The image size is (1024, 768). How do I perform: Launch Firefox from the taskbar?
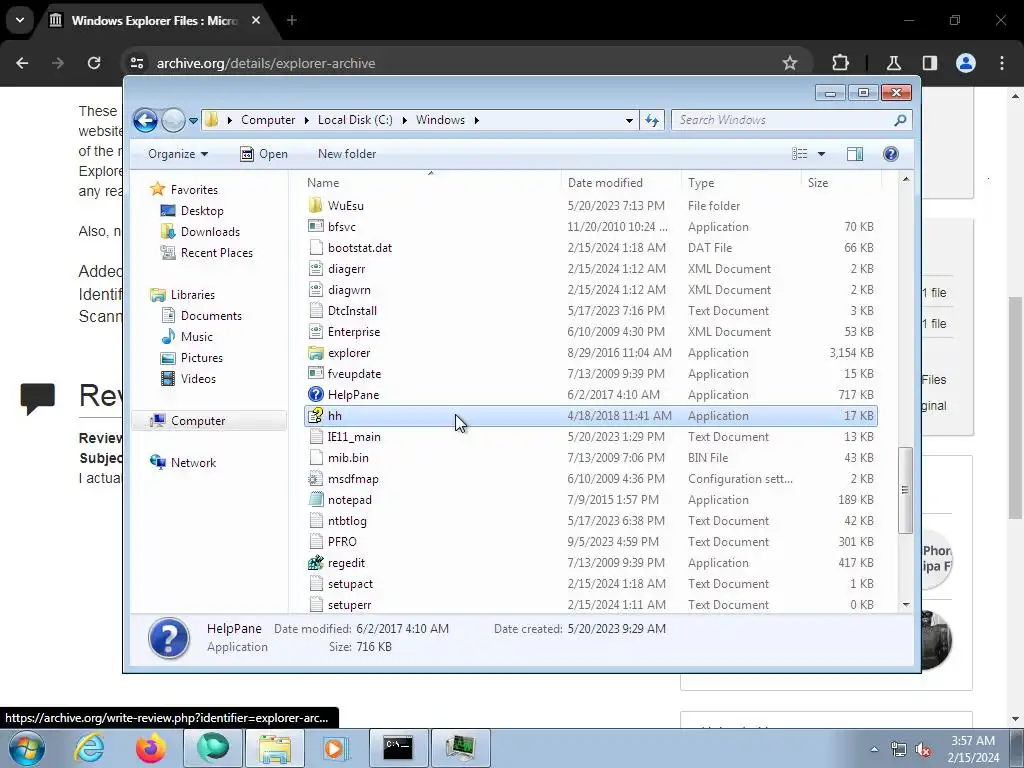coord(150,748)
